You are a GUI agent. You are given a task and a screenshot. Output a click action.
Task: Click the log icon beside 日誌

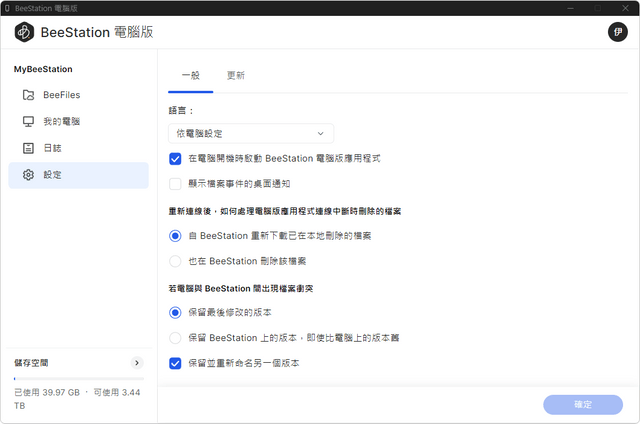point(28,148)
